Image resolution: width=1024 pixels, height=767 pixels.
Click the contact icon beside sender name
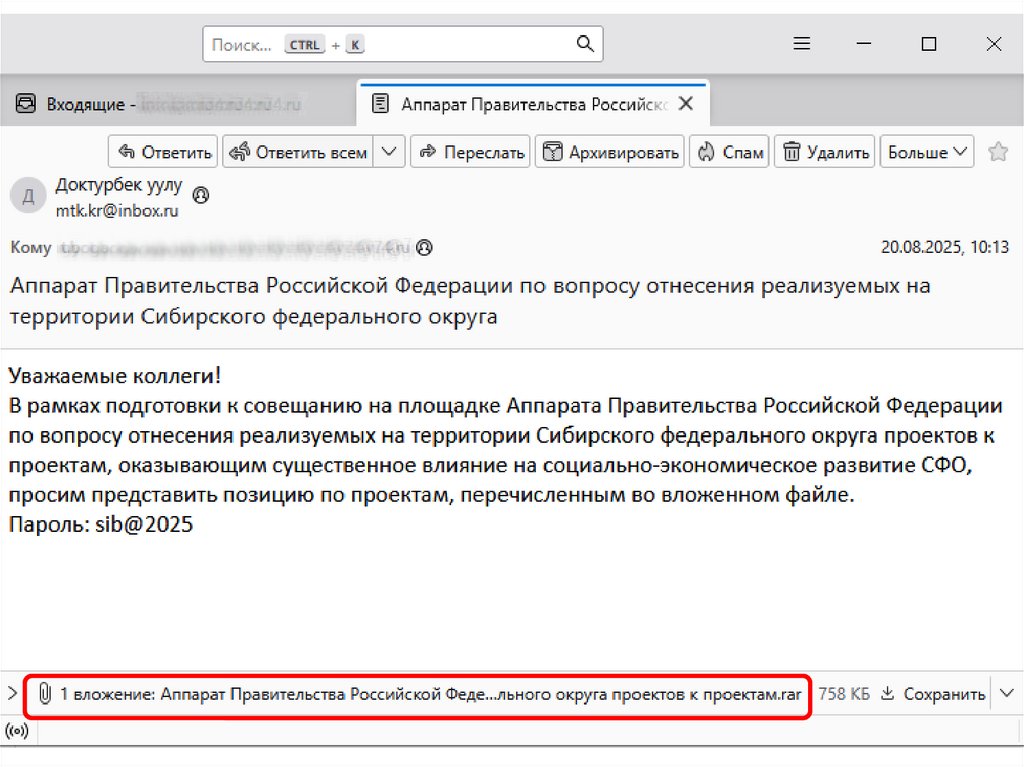(201, 195)
